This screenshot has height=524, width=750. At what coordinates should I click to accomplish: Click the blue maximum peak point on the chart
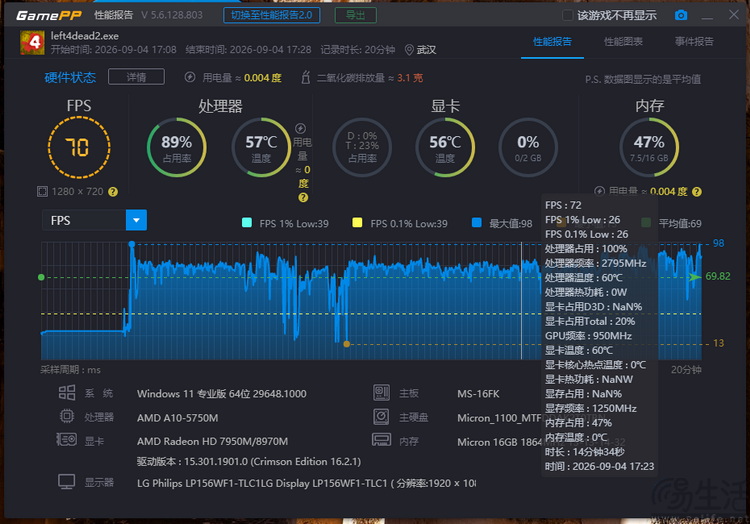click(x=132, y=244)
